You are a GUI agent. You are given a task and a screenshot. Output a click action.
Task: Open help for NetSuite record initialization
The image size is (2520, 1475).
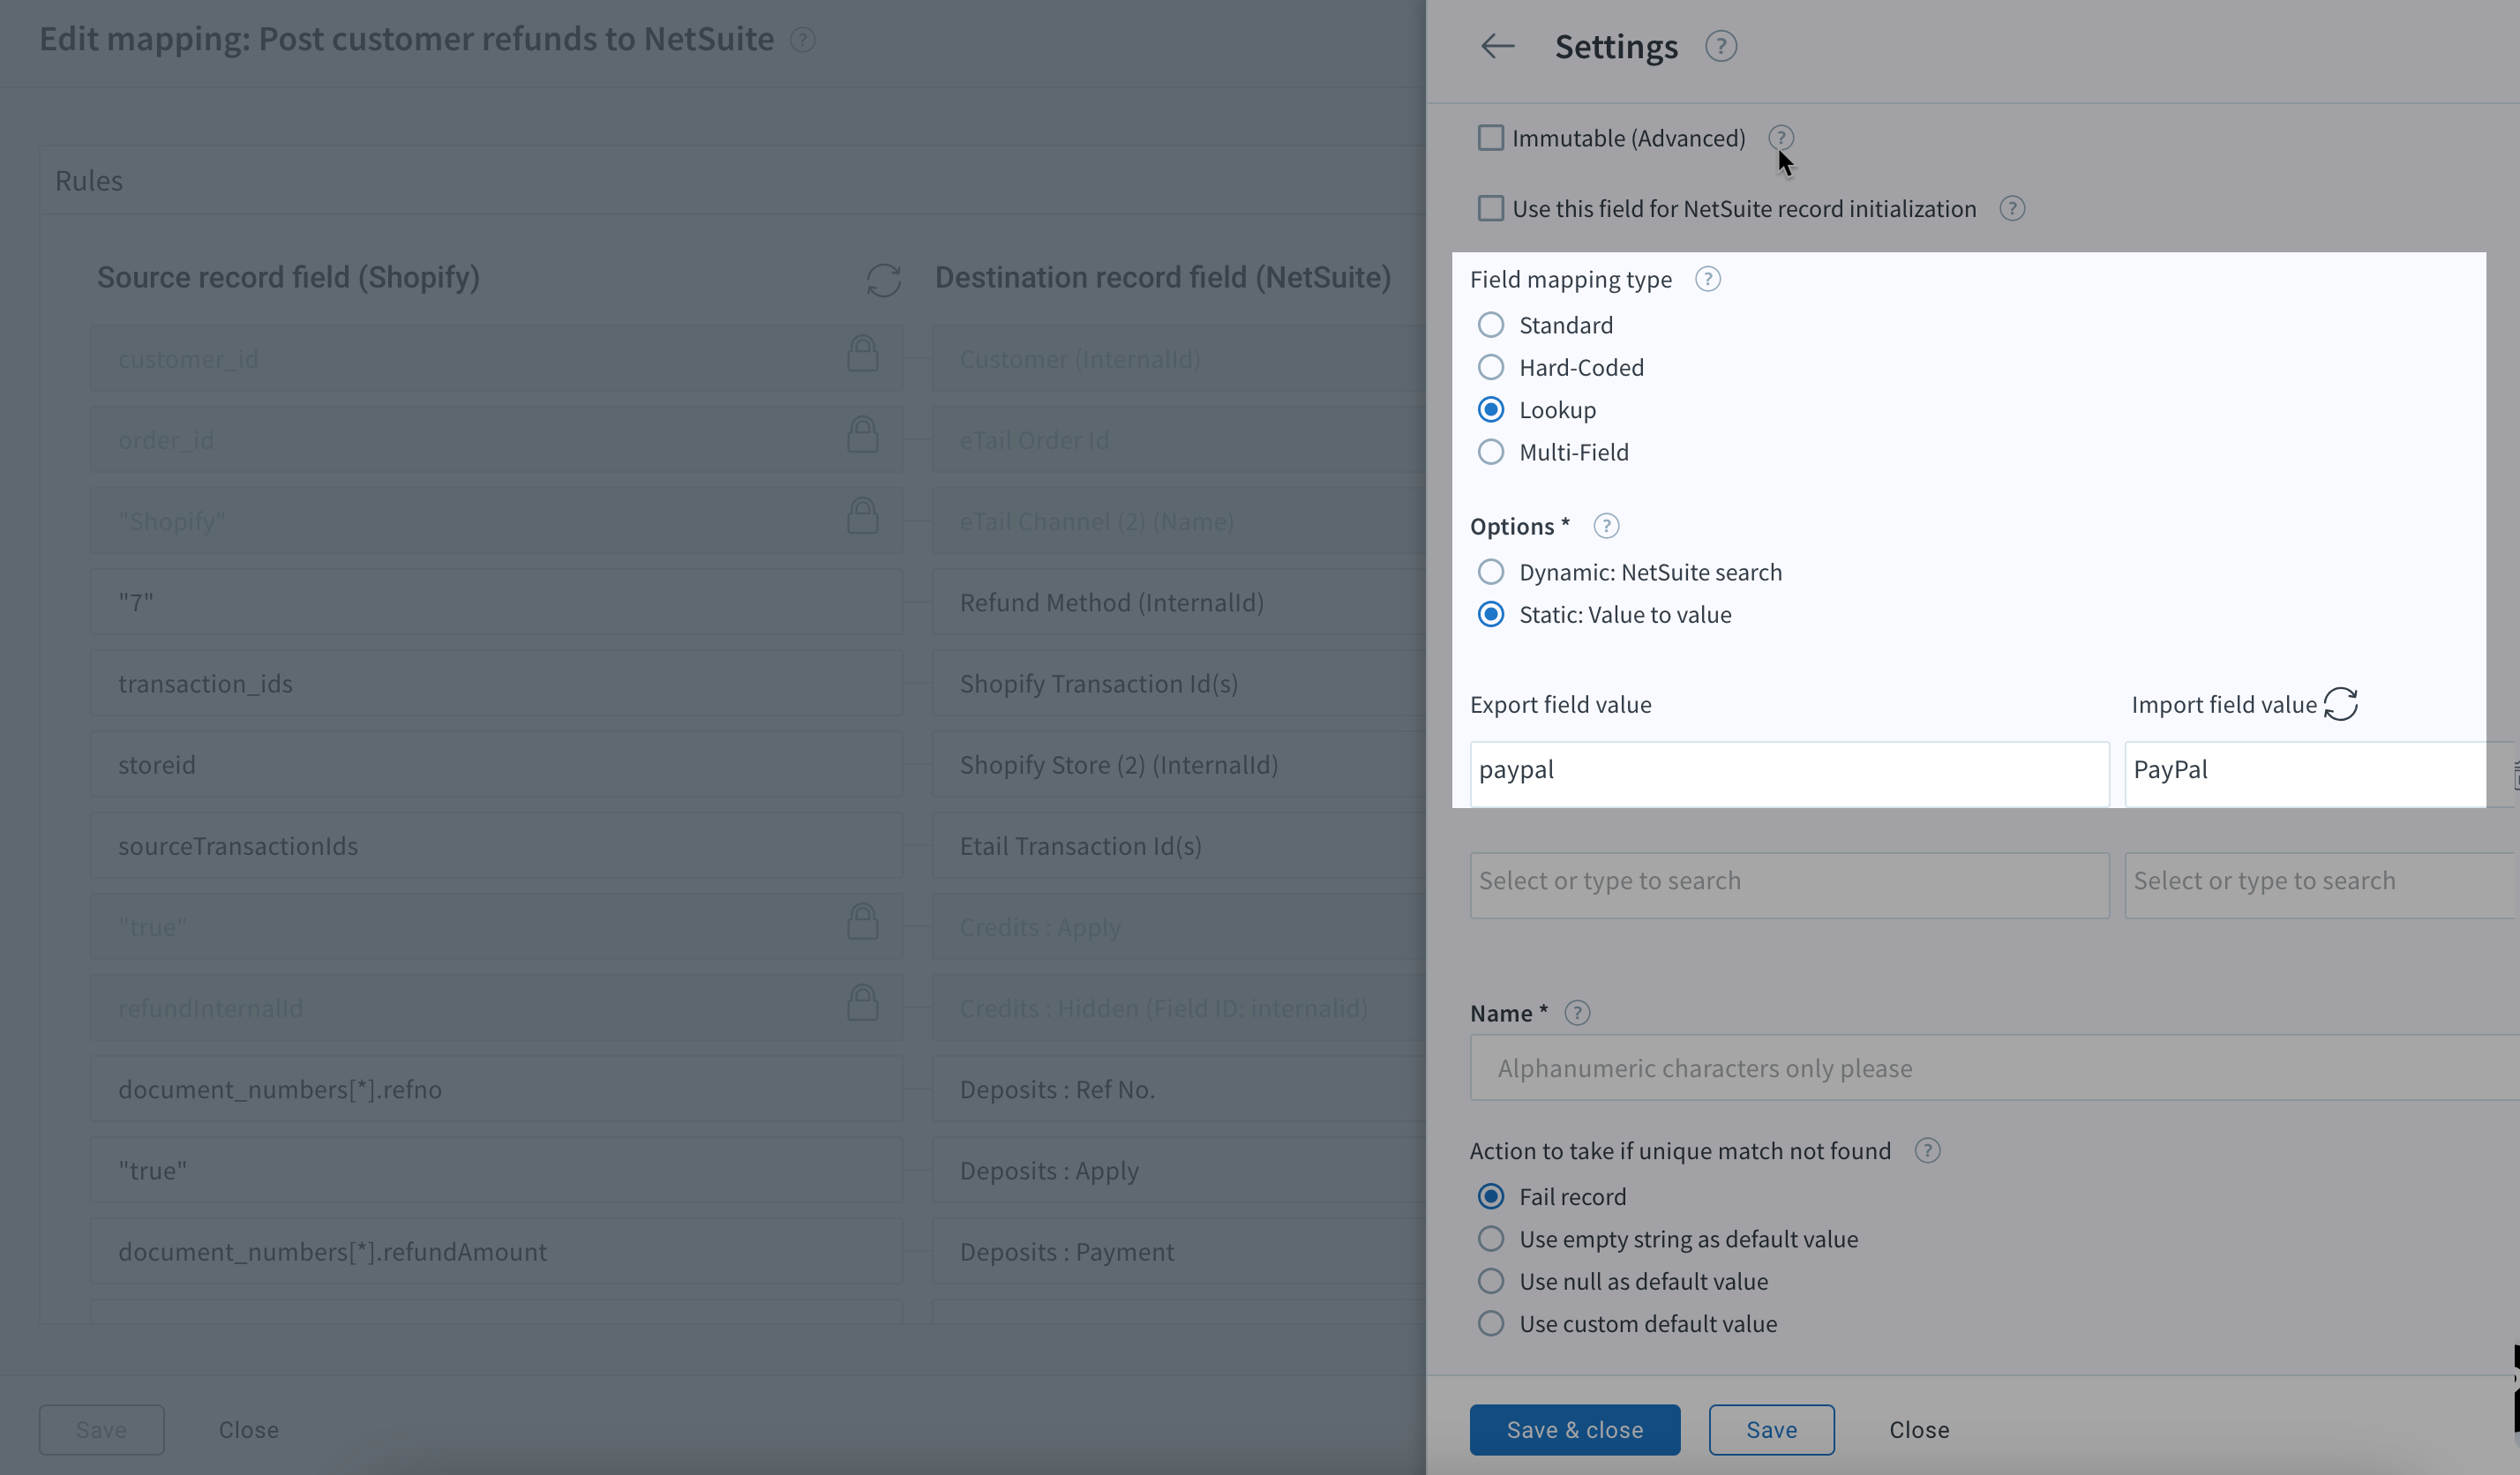2011,208
